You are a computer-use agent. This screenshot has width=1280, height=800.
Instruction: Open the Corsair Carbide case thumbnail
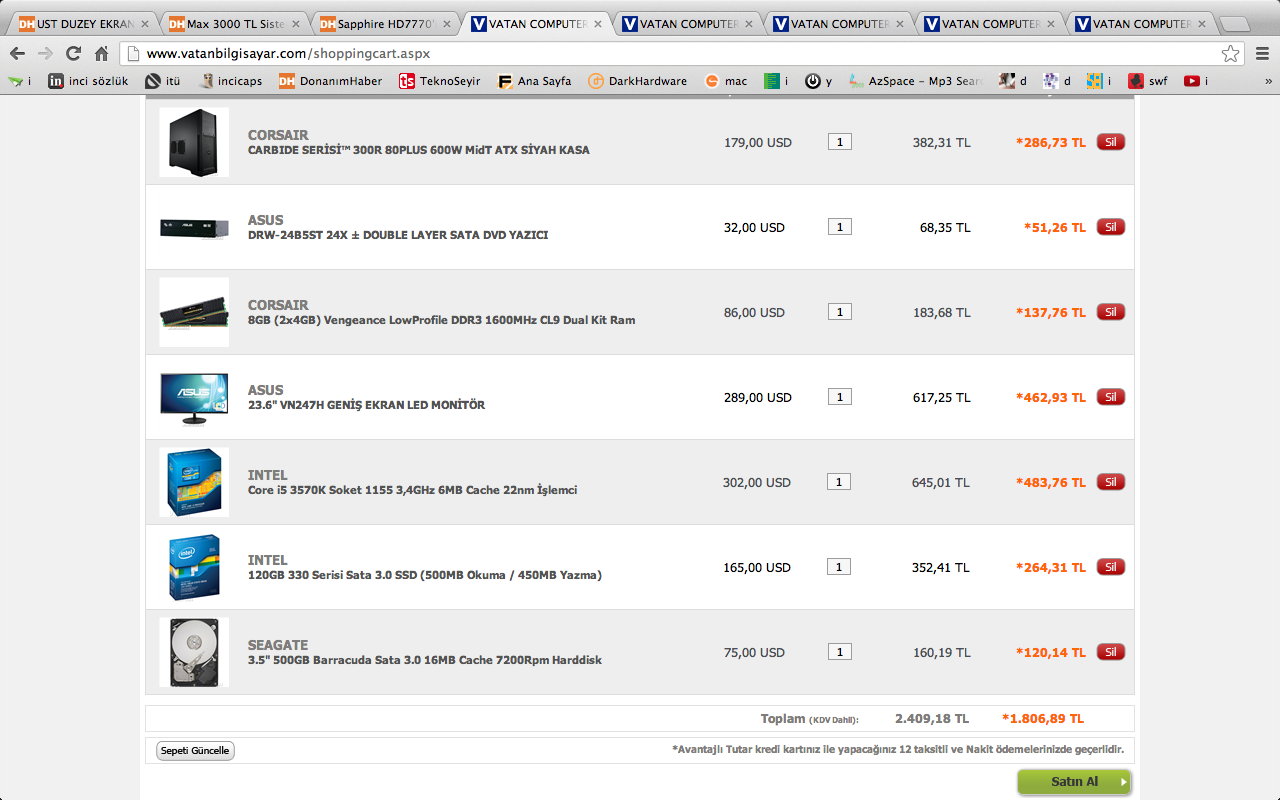[194, 142]
